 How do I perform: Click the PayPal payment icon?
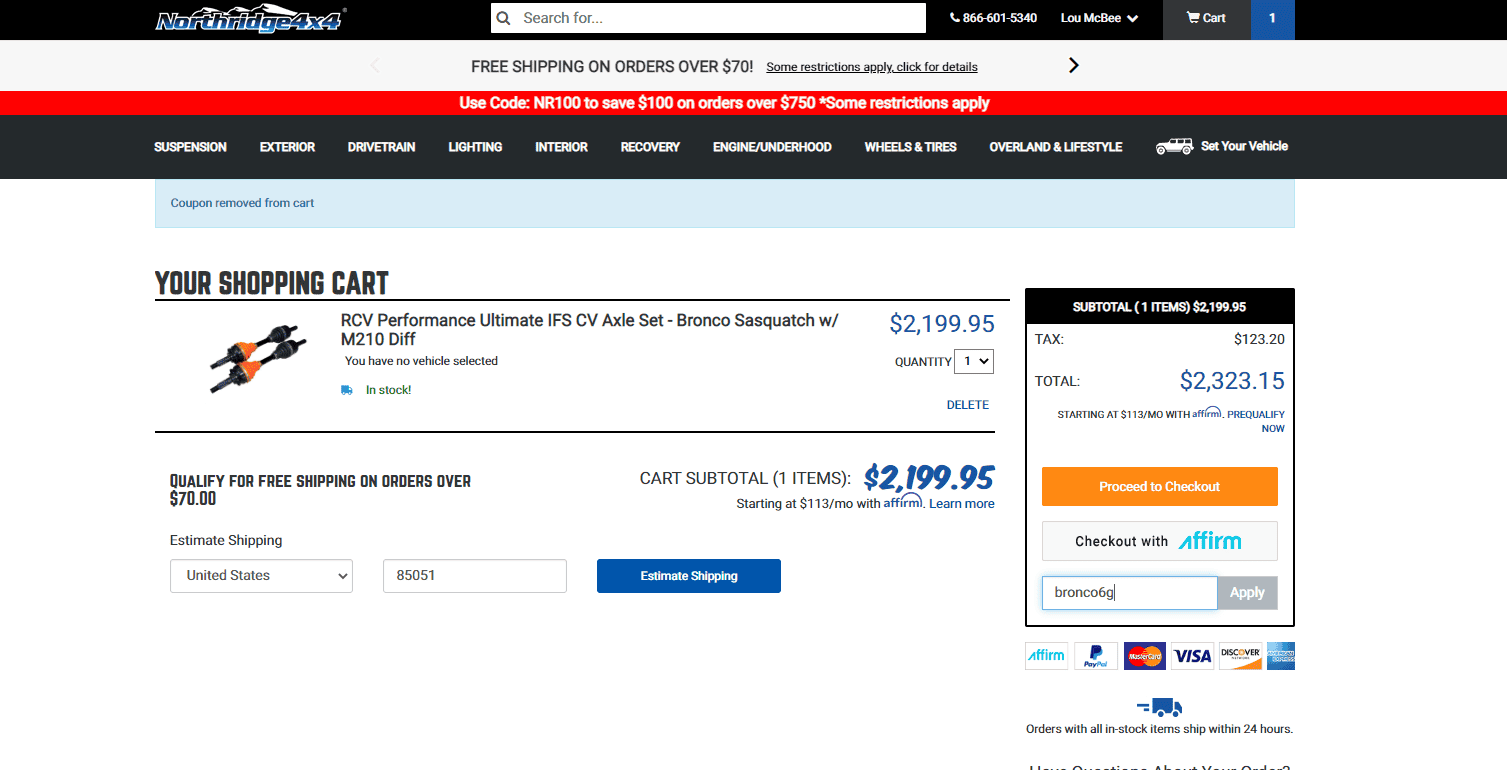[1096, 656]
